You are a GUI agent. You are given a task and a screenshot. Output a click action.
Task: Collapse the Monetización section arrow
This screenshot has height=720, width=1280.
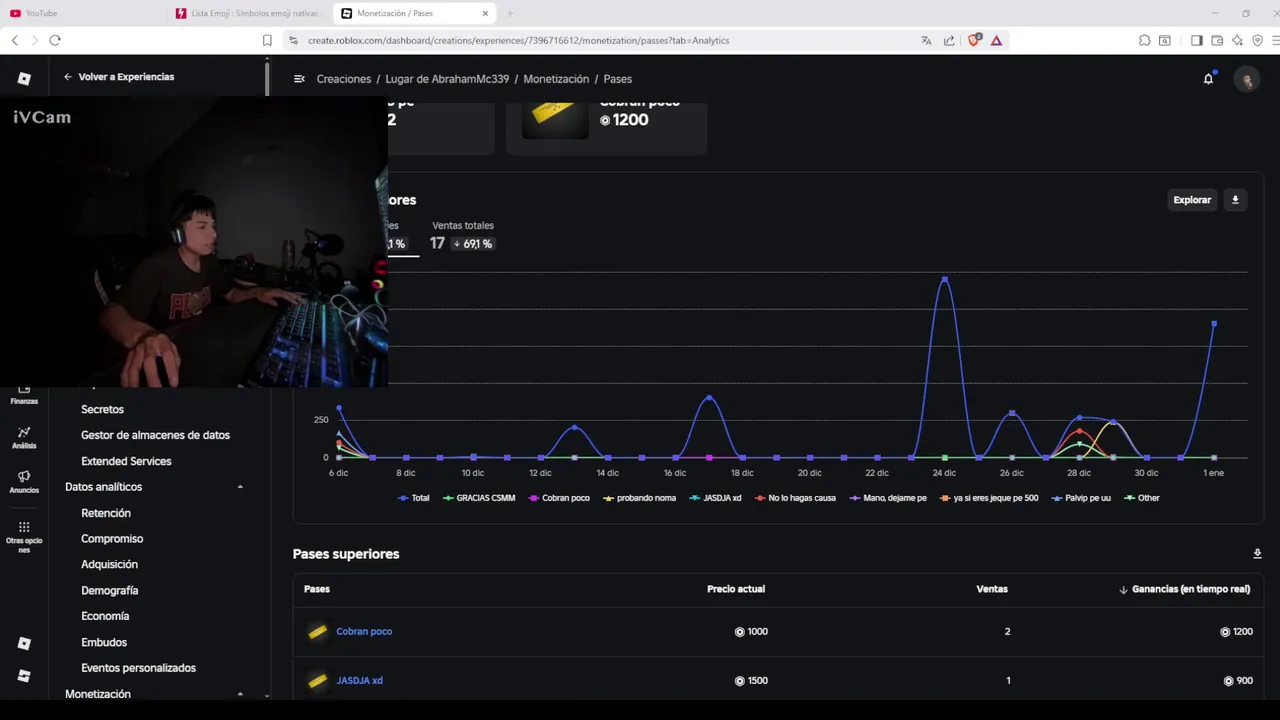240,694
